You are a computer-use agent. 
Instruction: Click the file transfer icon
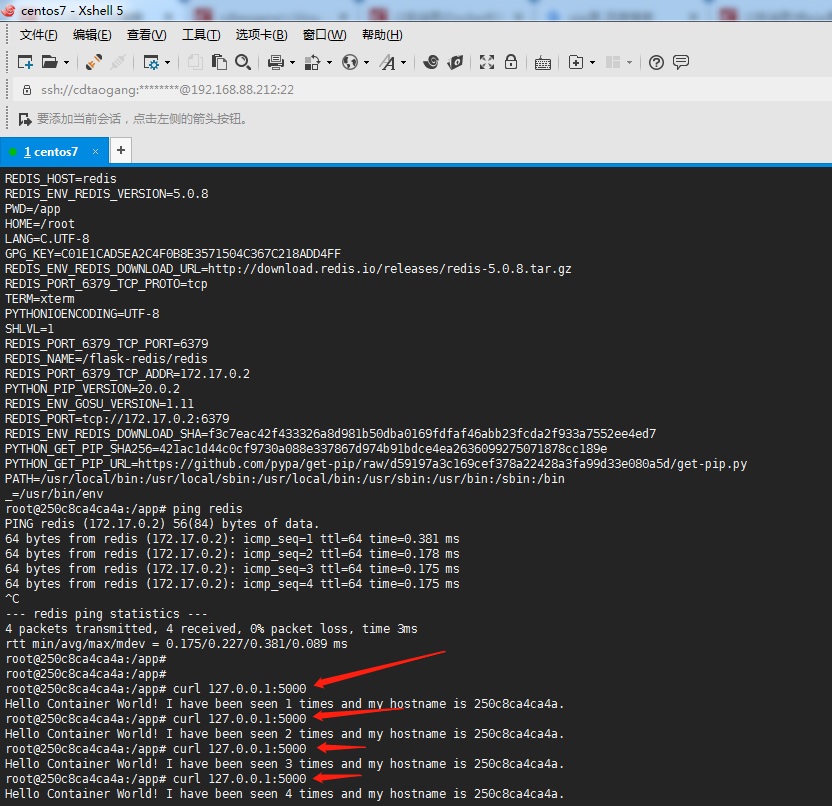click(312, 63)
